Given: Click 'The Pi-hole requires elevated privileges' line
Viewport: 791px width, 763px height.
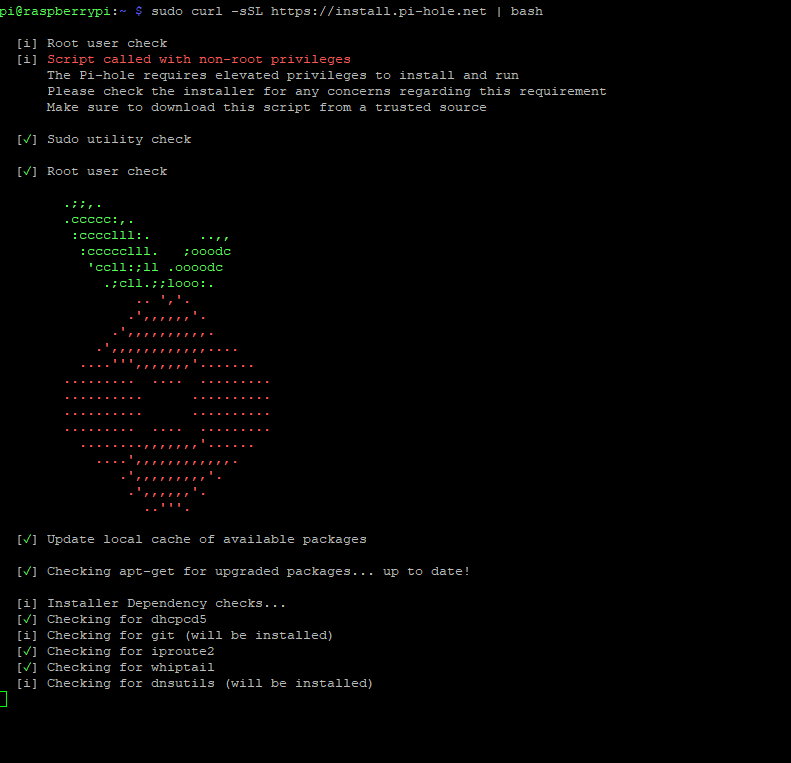Looking at the screenshot, I should click(x=283, y=76).
